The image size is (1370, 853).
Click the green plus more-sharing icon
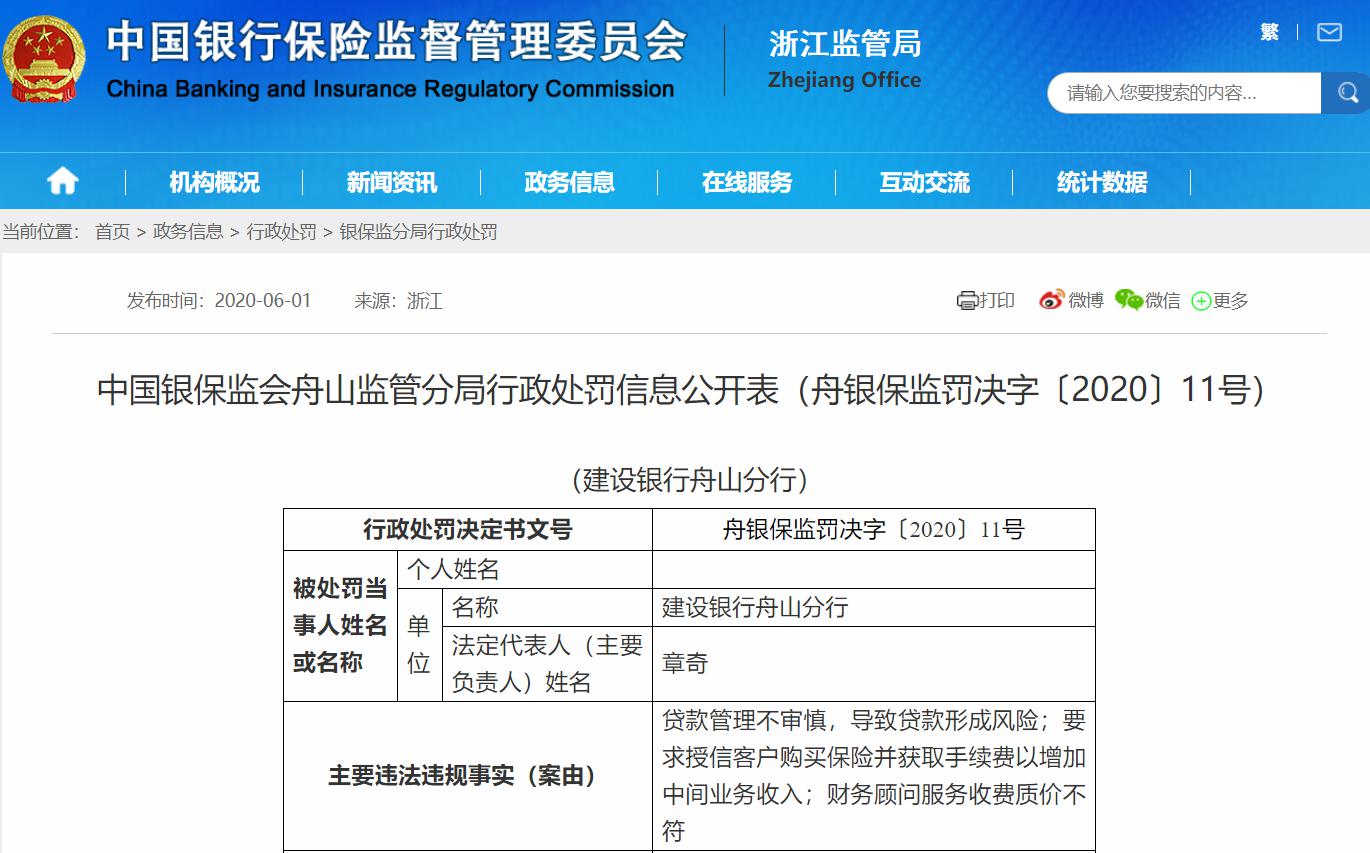click(x=1201, y=301)
